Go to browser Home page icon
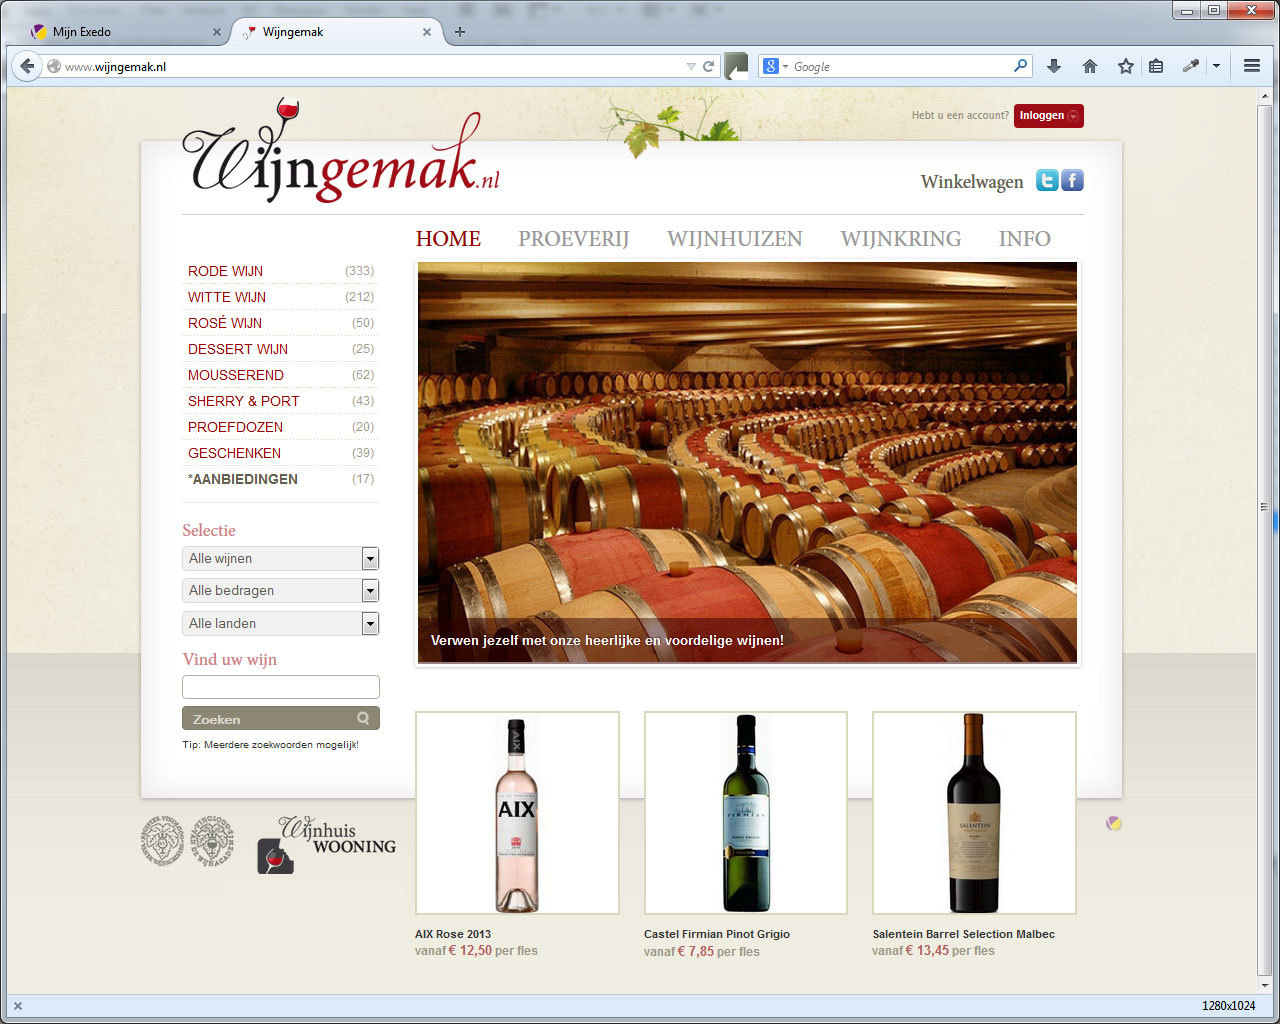 (1090, 66)
